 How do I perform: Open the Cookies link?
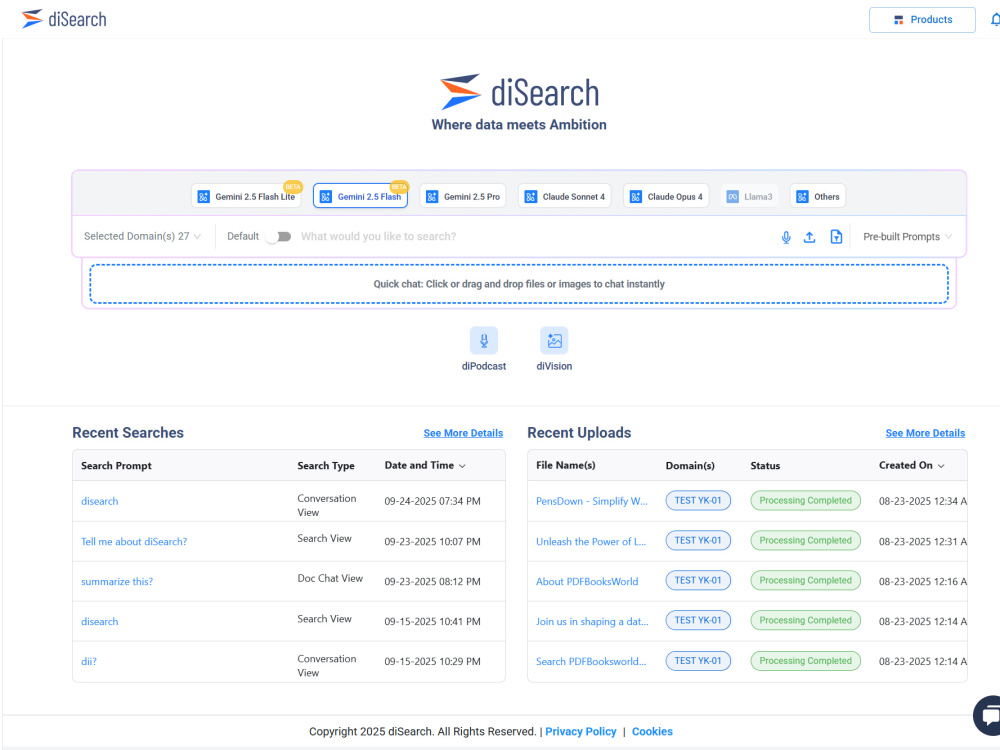pyautogui.click(x=652, y=732)
